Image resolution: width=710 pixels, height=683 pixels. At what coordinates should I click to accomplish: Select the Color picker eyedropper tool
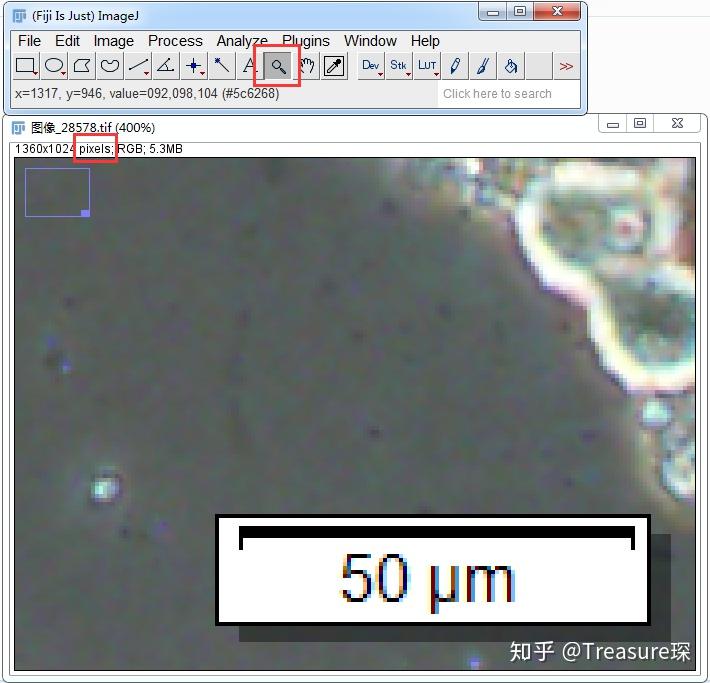point(334,66)
